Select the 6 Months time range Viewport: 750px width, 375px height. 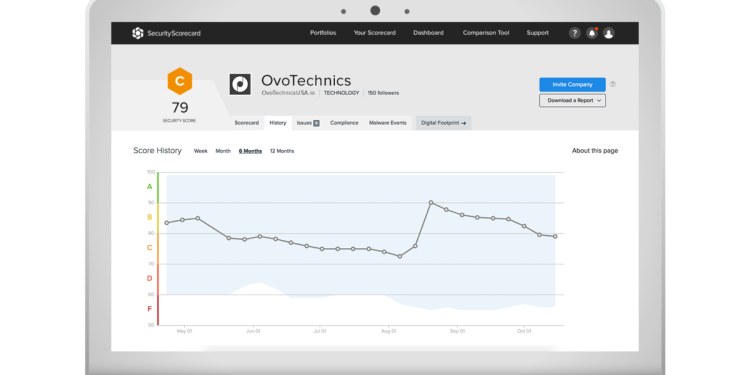point(250,151)
